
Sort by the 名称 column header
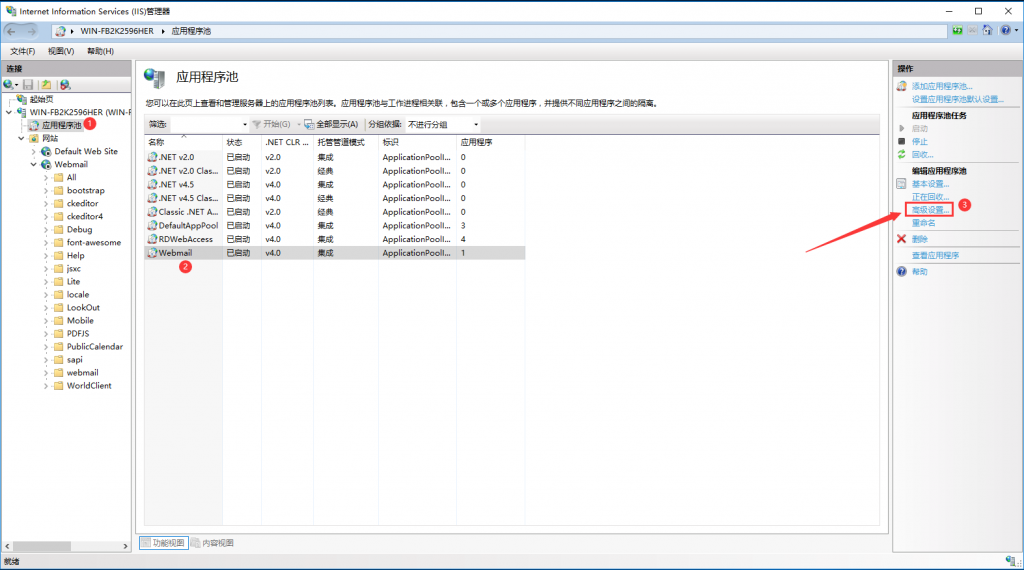tap(184, 142)
